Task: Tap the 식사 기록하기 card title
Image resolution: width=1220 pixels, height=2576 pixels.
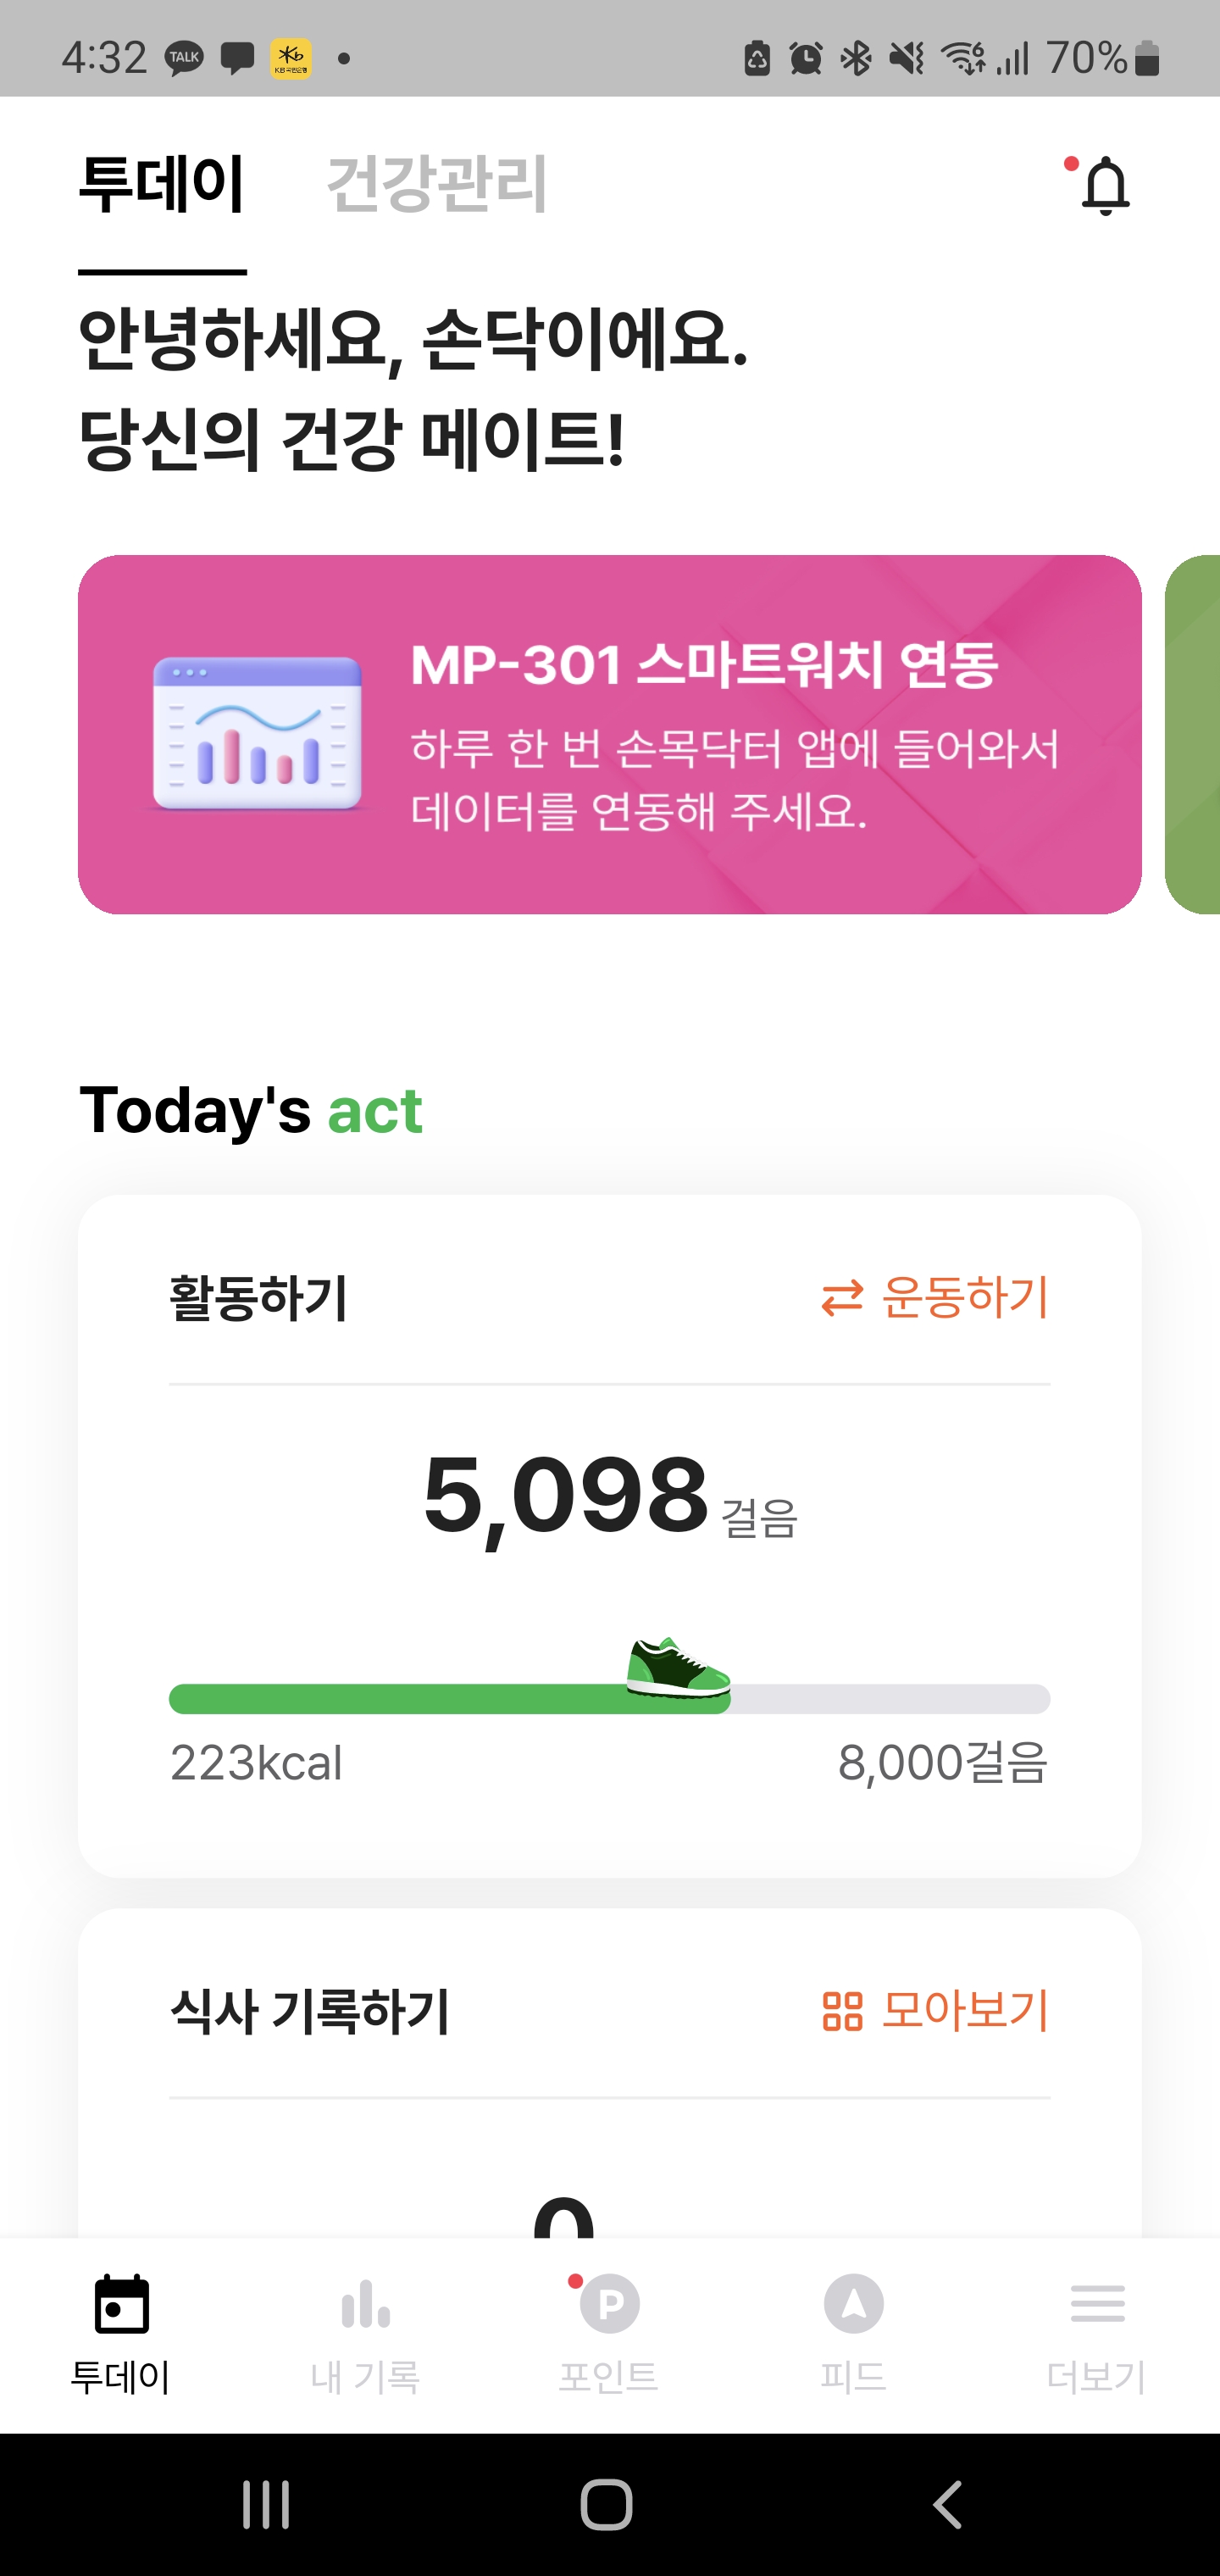Action: coord(310,2011)
